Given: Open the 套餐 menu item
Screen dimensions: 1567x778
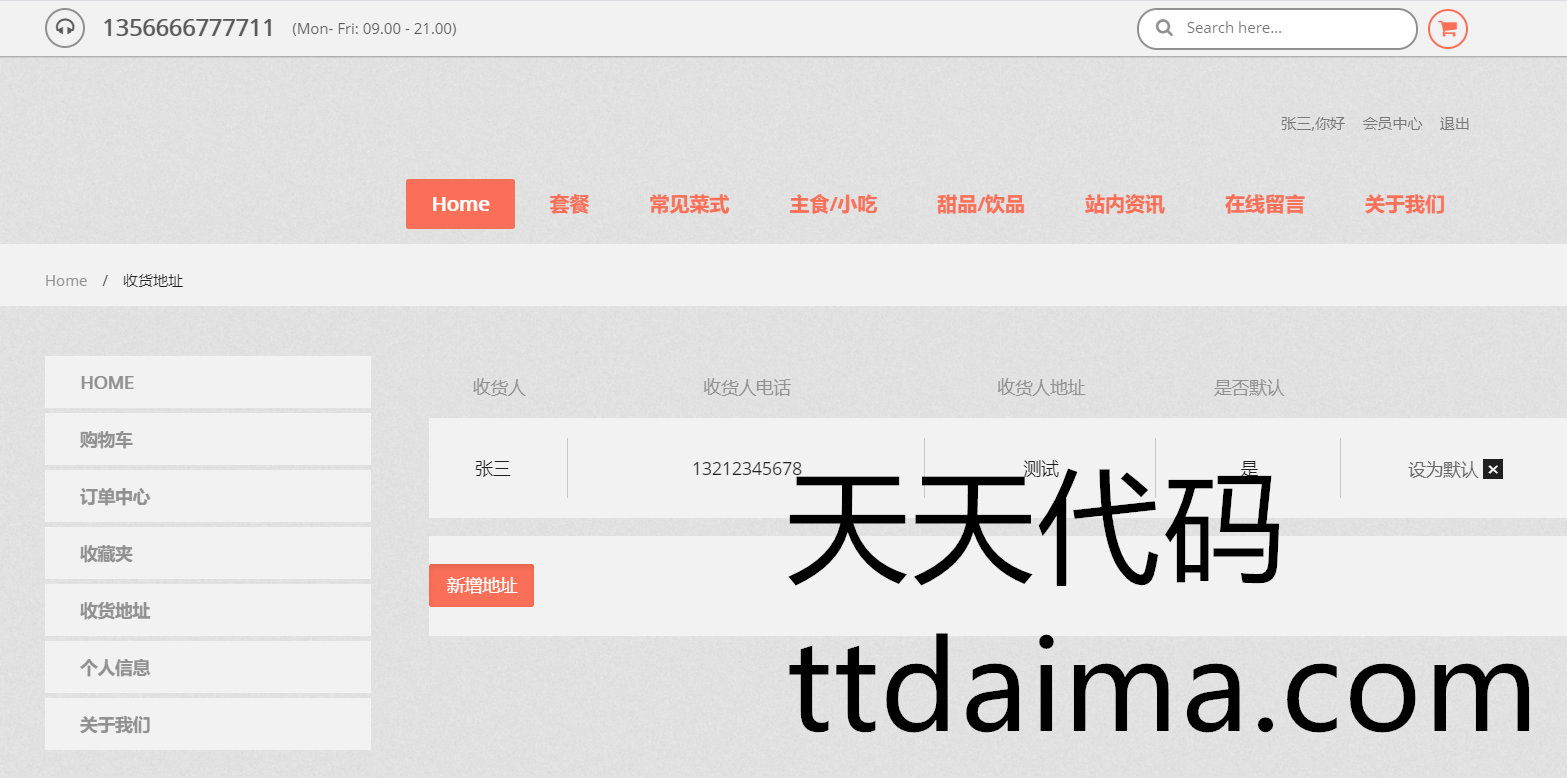Looking at the screenshot, I should coord(569,204).
